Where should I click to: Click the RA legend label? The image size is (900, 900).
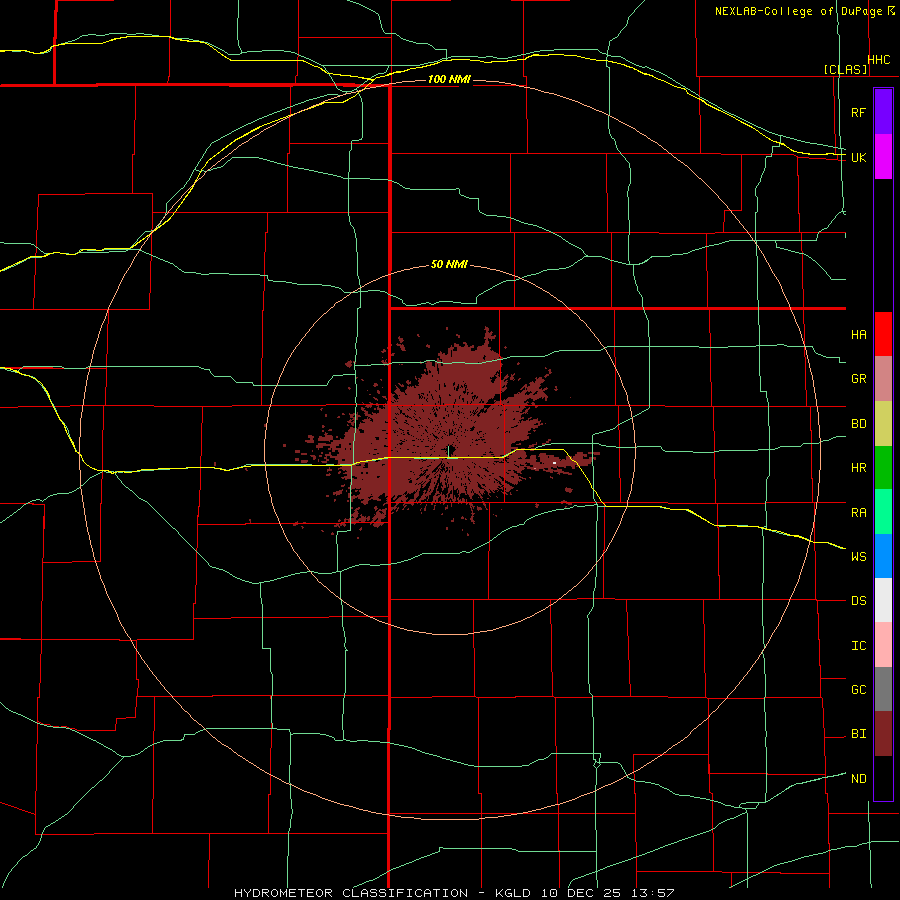click(x=858, y=513)
